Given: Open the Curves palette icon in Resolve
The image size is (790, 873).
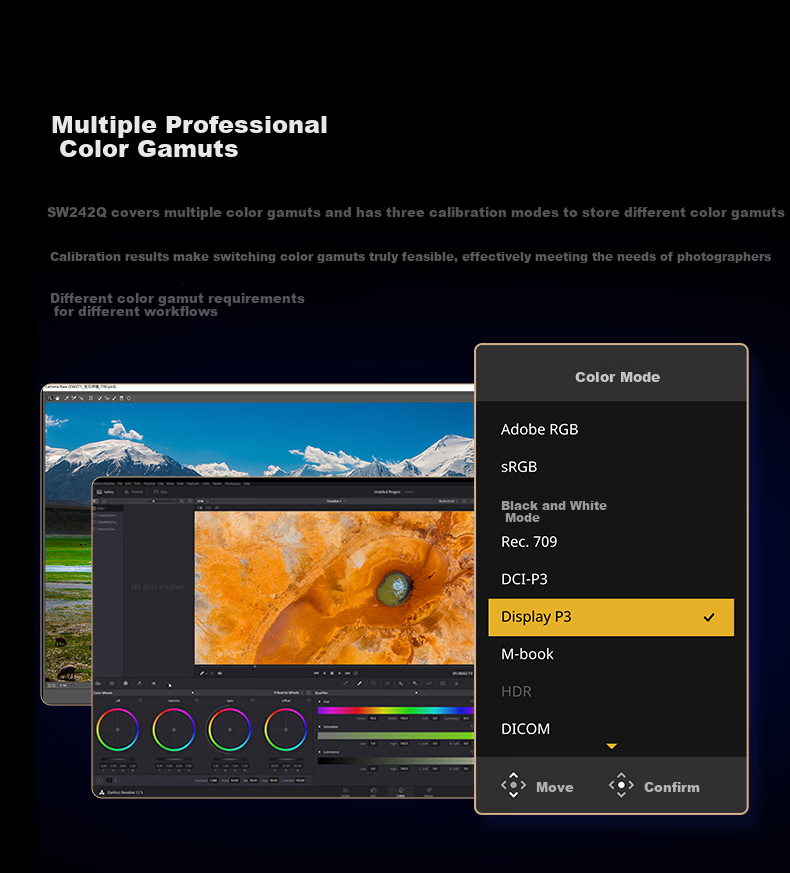Looking at the screenshot, I should 345,683.
